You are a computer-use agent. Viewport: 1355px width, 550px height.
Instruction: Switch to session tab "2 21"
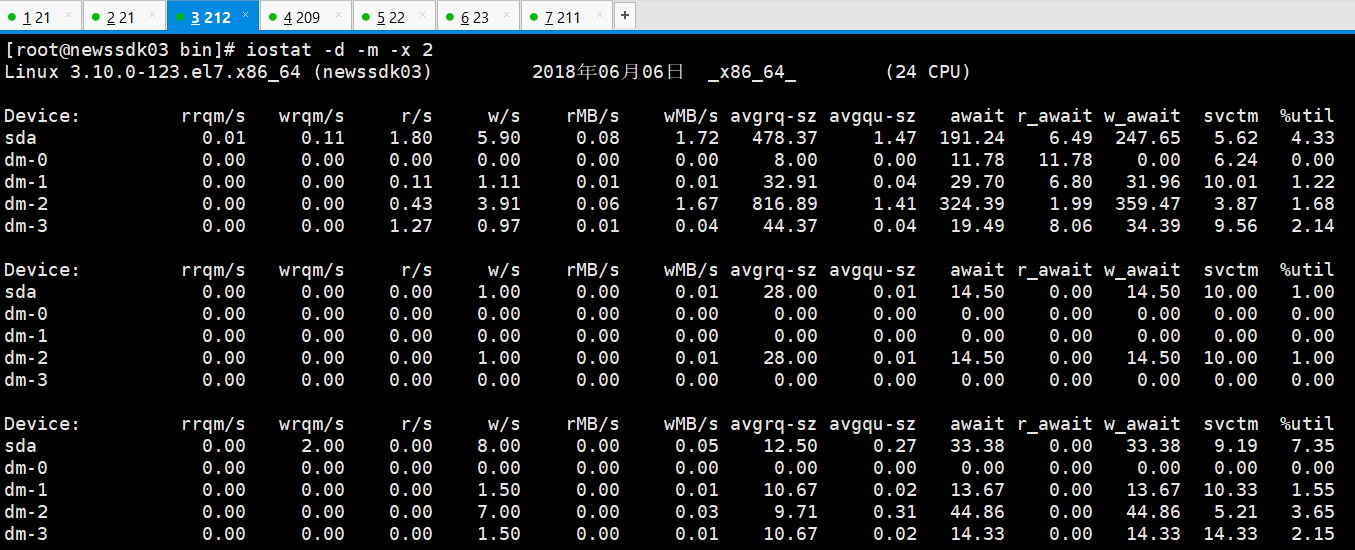coord(124,16)
